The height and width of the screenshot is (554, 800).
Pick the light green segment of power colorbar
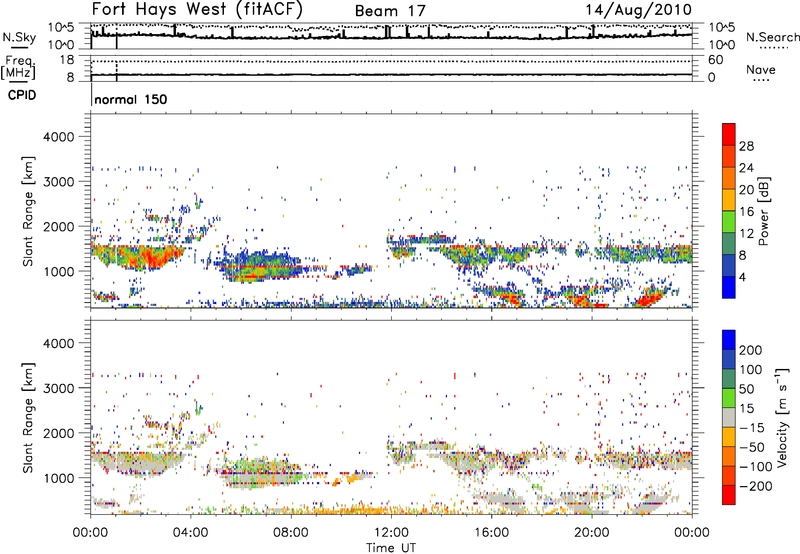pos(729,222)
